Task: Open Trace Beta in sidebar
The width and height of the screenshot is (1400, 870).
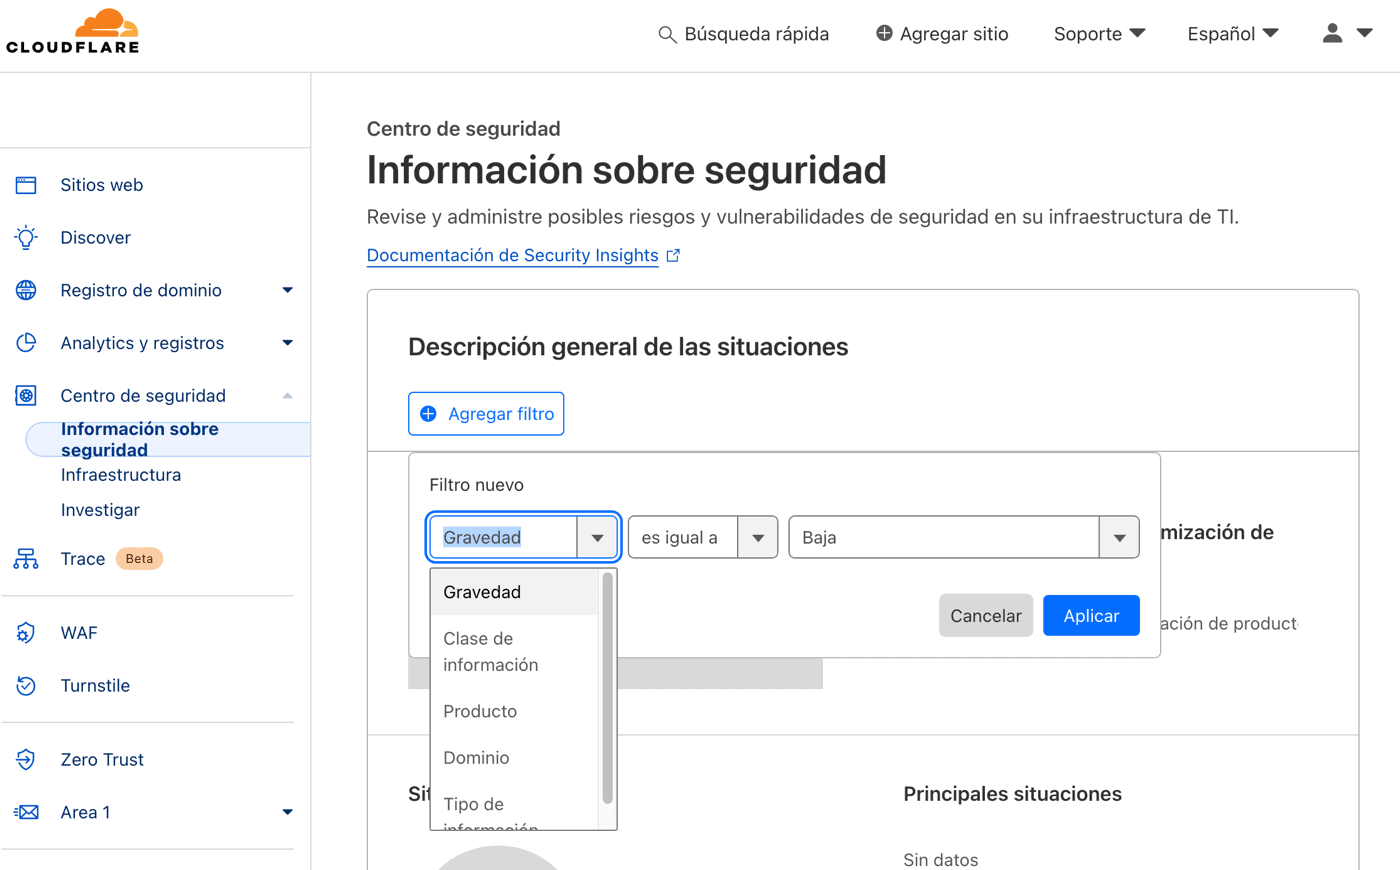Action: 111,559
